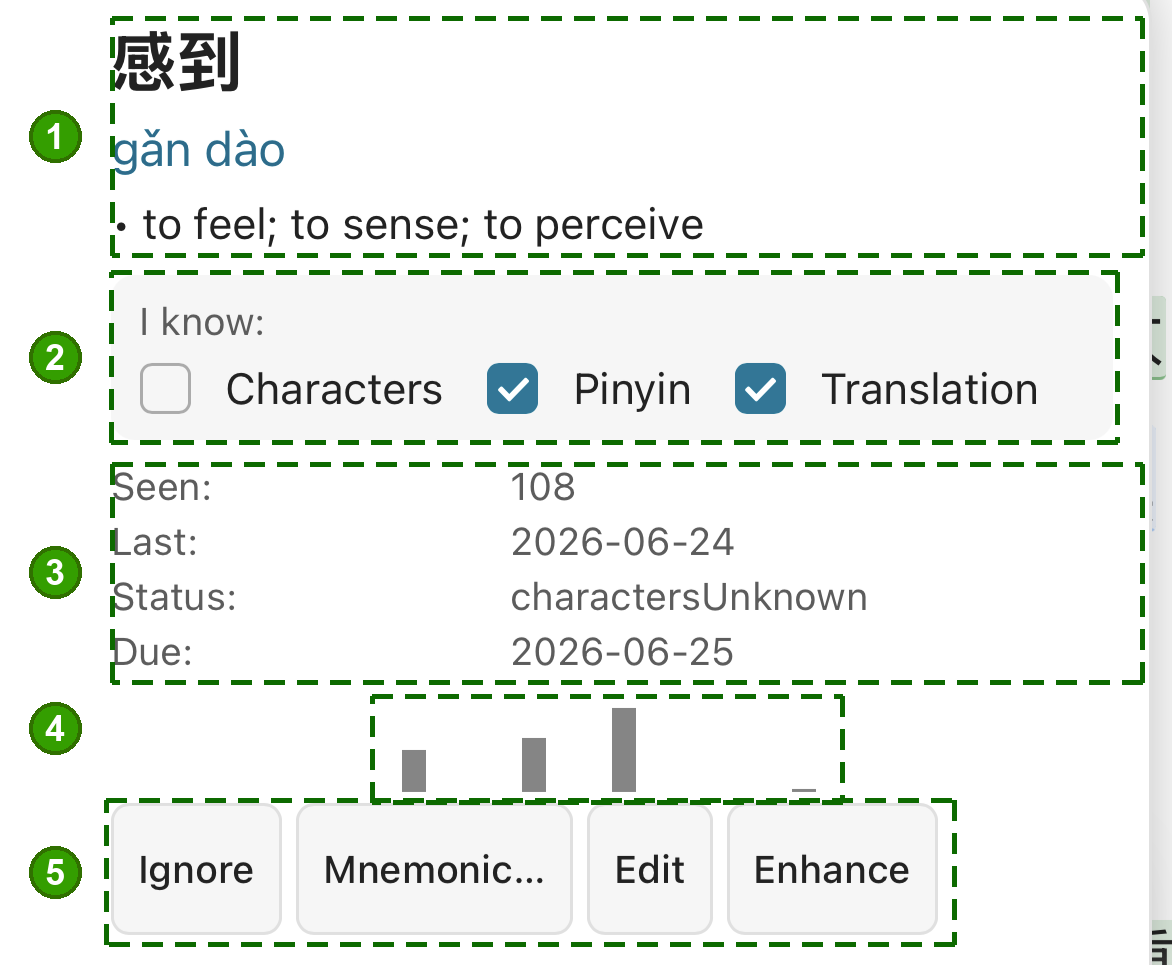Click the Enhance button
The width and height of the screenshot is (1172, 965).
[832, 869]
